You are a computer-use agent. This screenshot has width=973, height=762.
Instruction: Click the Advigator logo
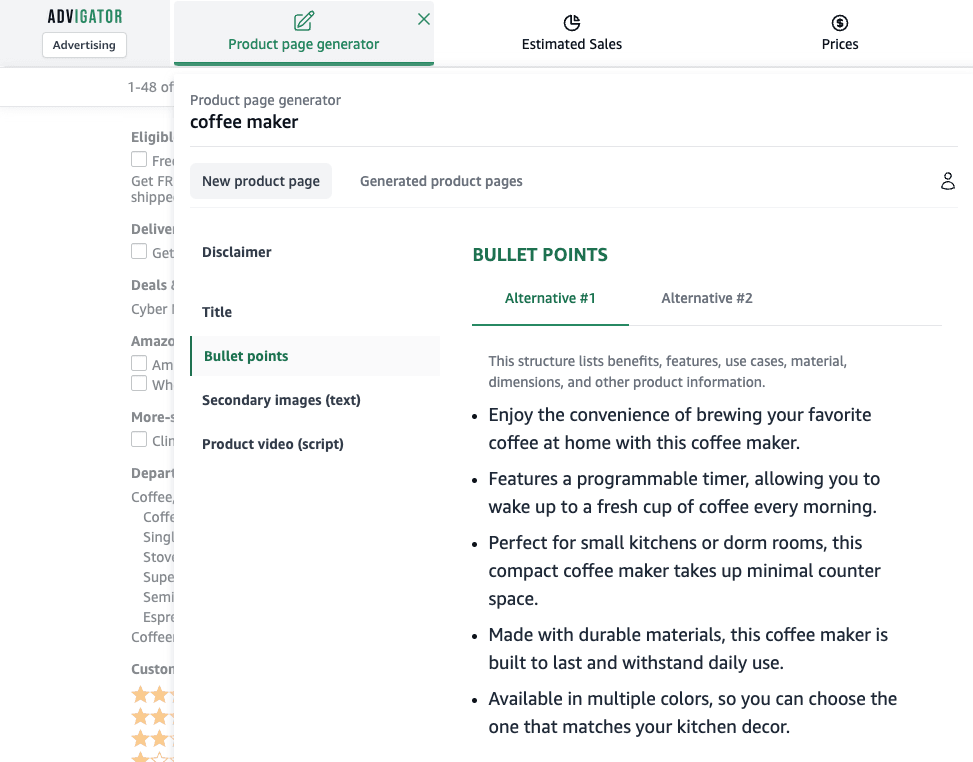85,17
